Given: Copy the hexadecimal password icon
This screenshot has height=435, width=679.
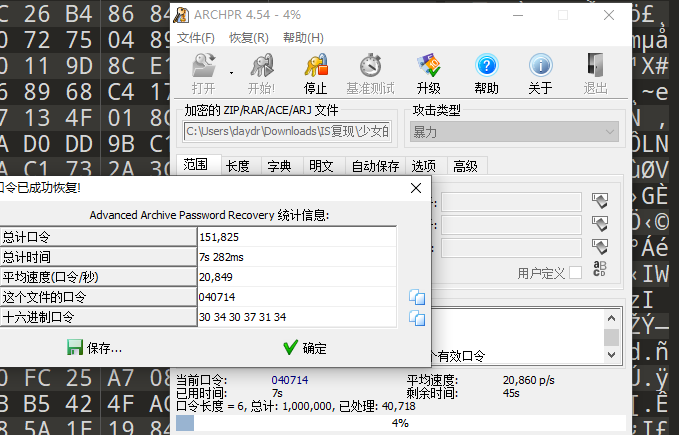Looking at the screenshot, I should (x=417, y=318).
